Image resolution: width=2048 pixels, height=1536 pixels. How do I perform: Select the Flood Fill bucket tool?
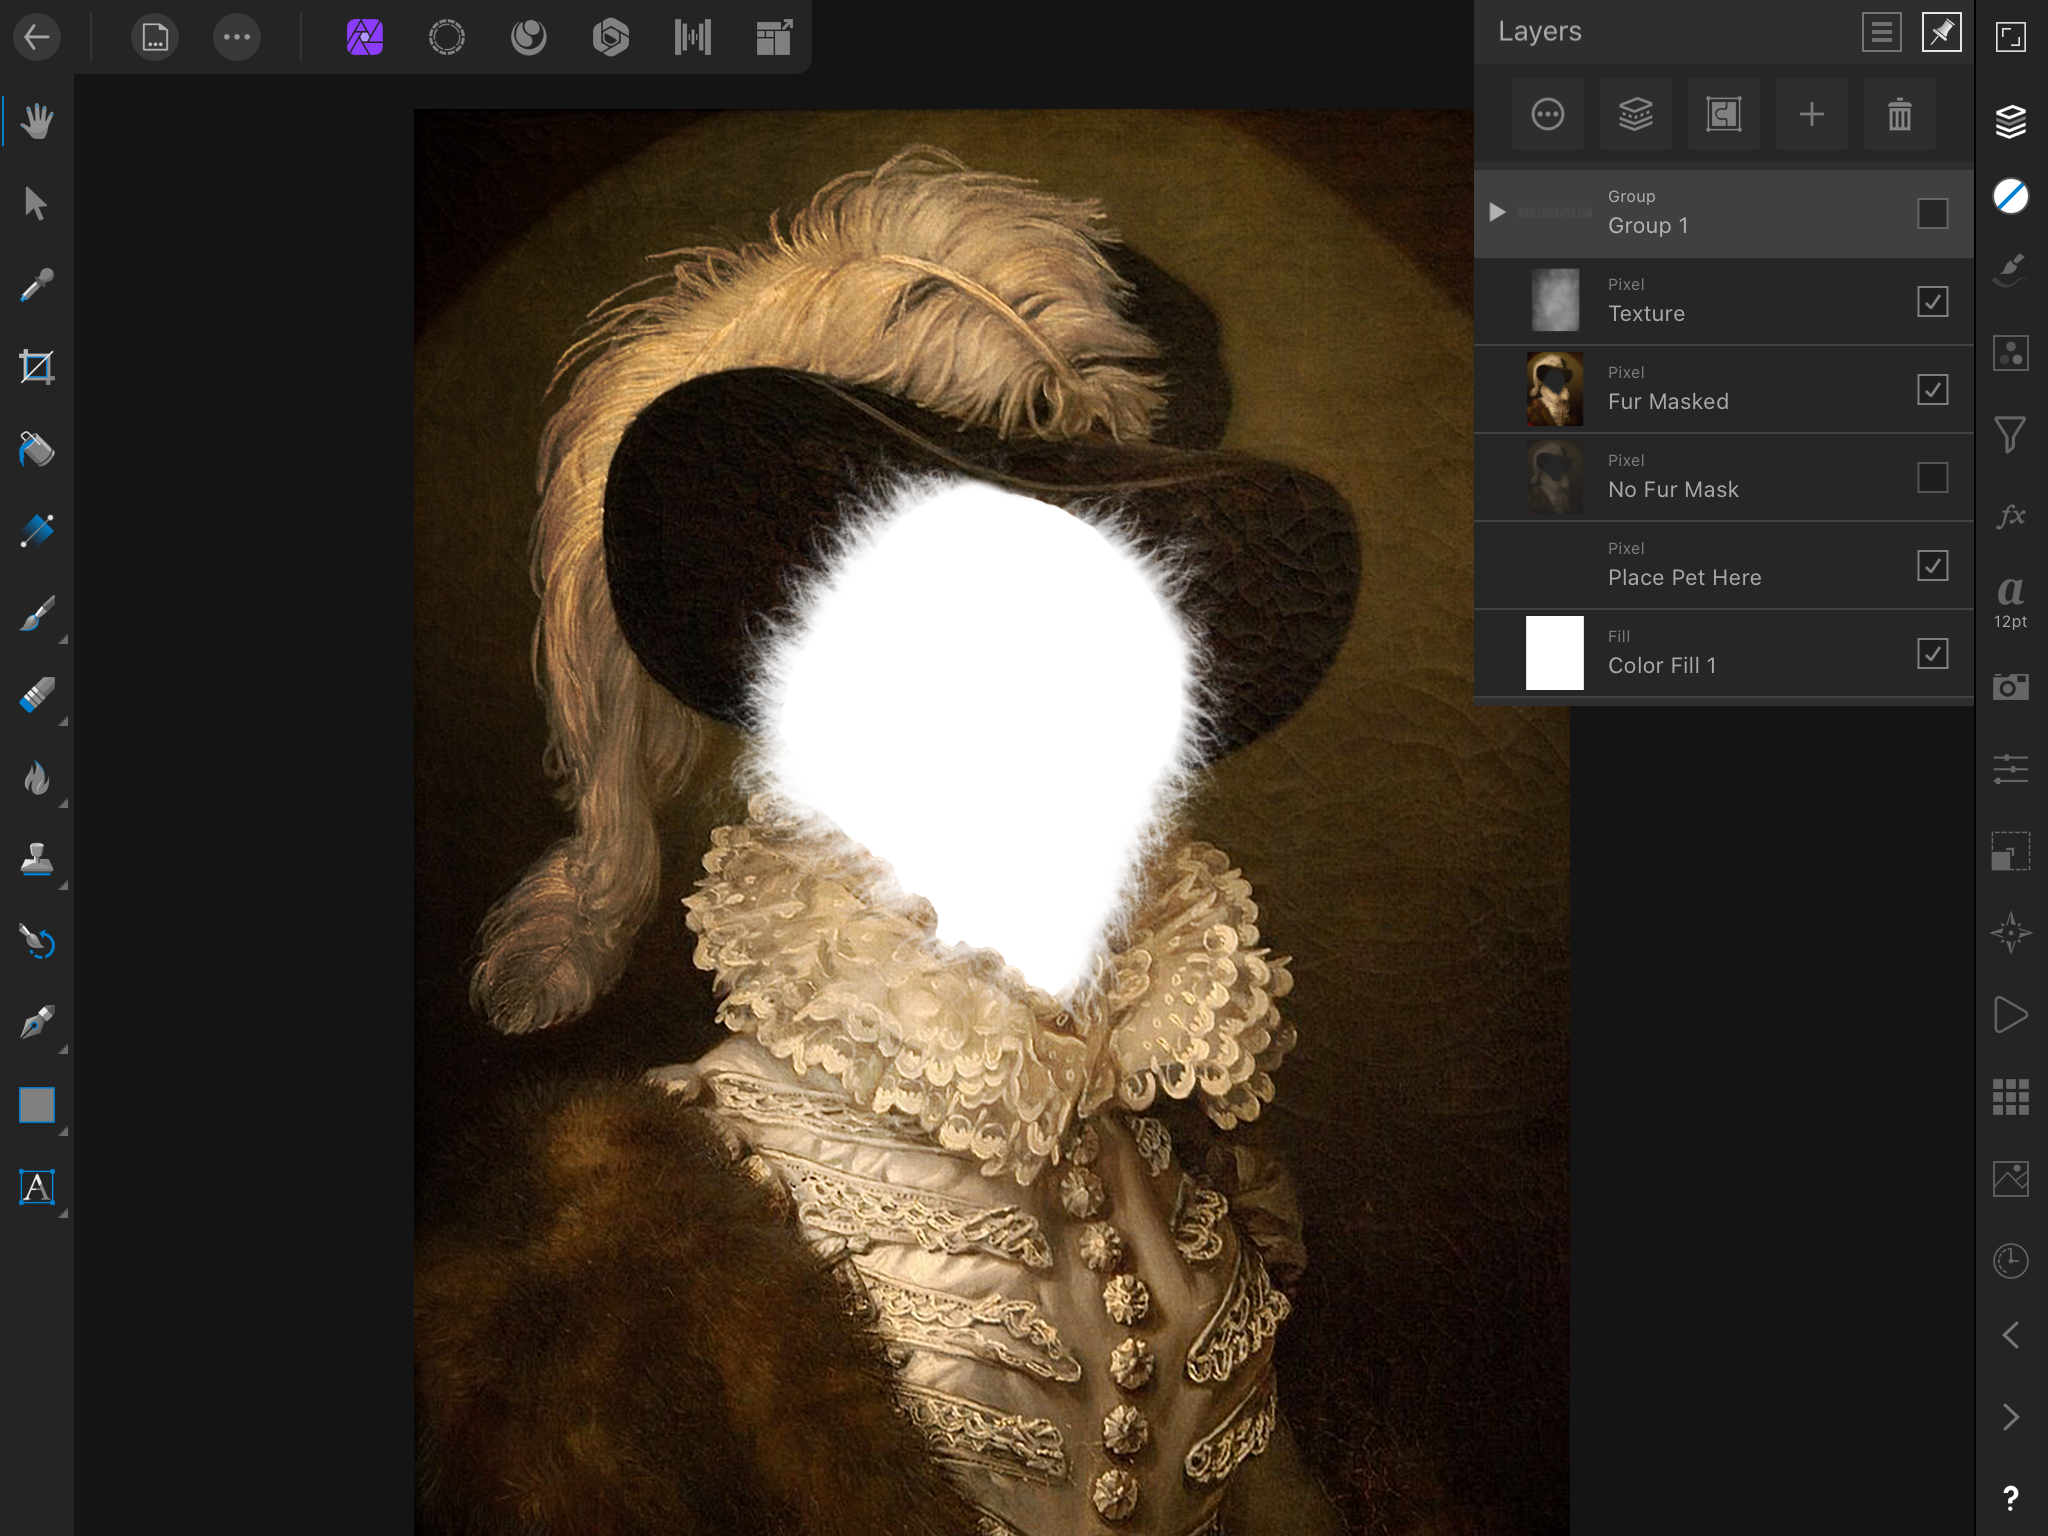37,450
